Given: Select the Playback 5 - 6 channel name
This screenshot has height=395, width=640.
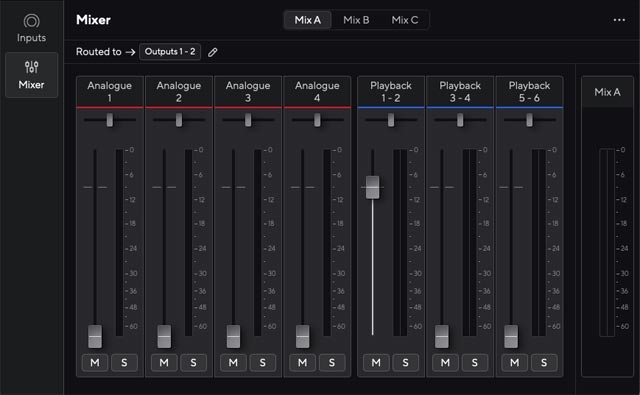Looking at the screenshot, I should point(529,91).
